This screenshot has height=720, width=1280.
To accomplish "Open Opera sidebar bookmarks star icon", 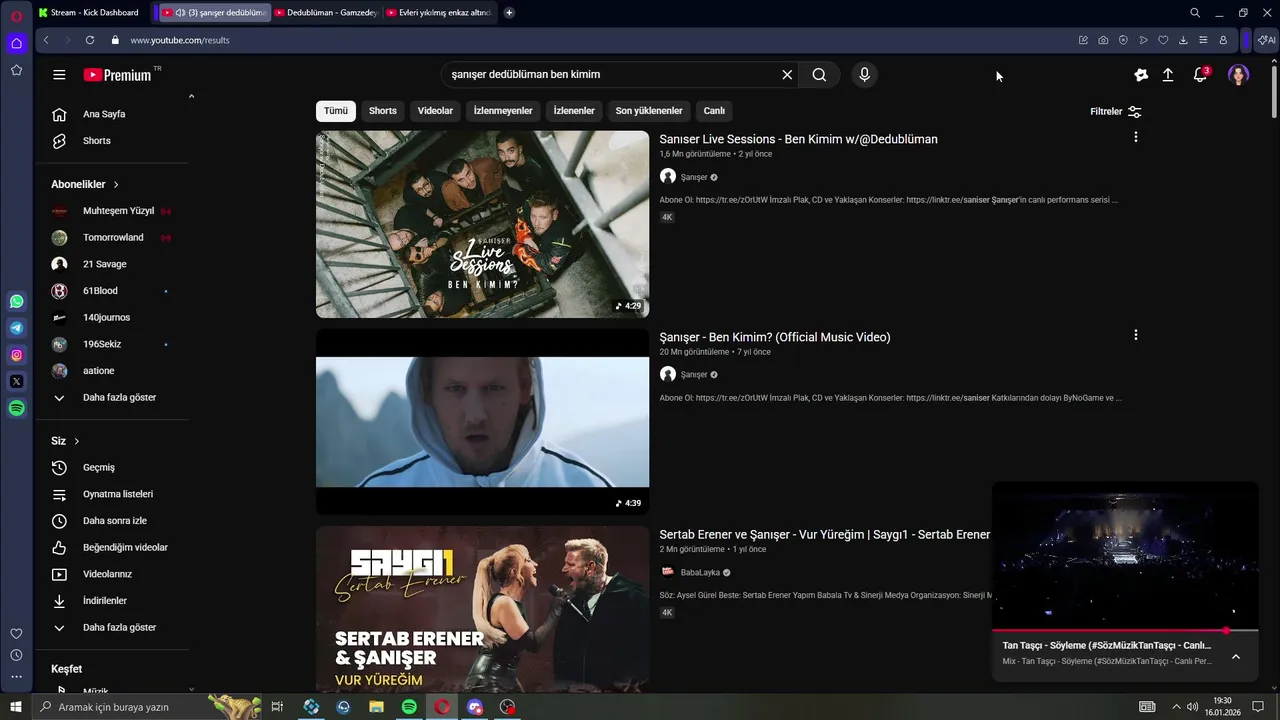I will (16, 70).
